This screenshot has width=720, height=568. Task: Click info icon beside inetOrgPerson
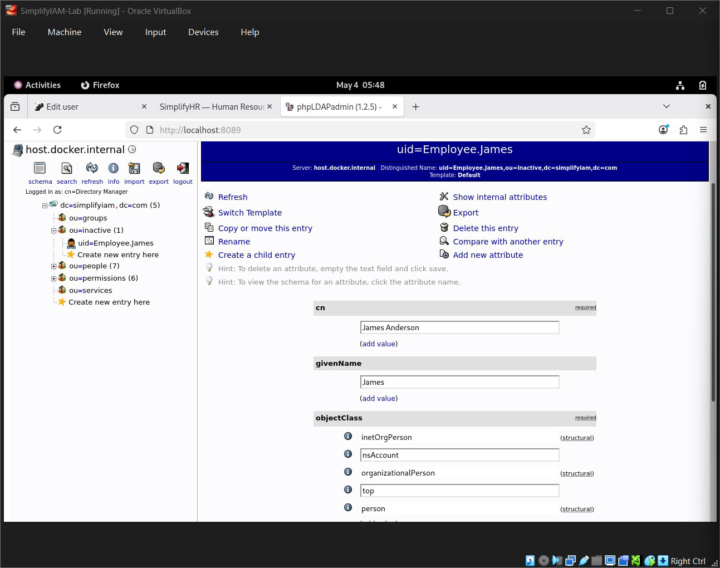click(348, 436)
